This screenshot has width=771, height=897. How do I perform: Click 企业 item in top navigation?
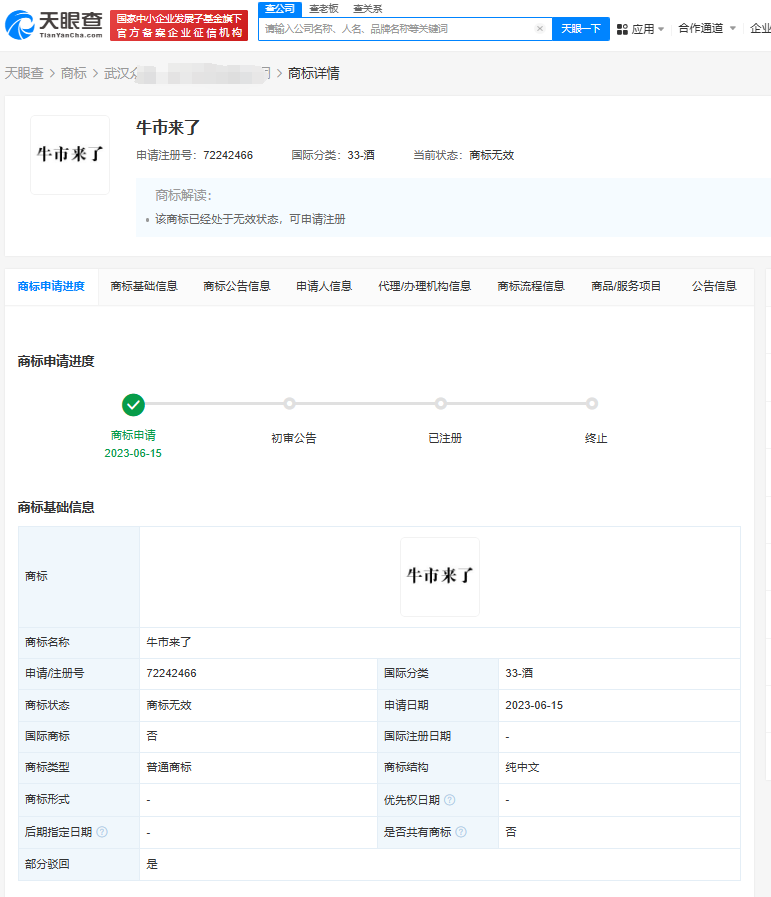[x=760, y=29]
